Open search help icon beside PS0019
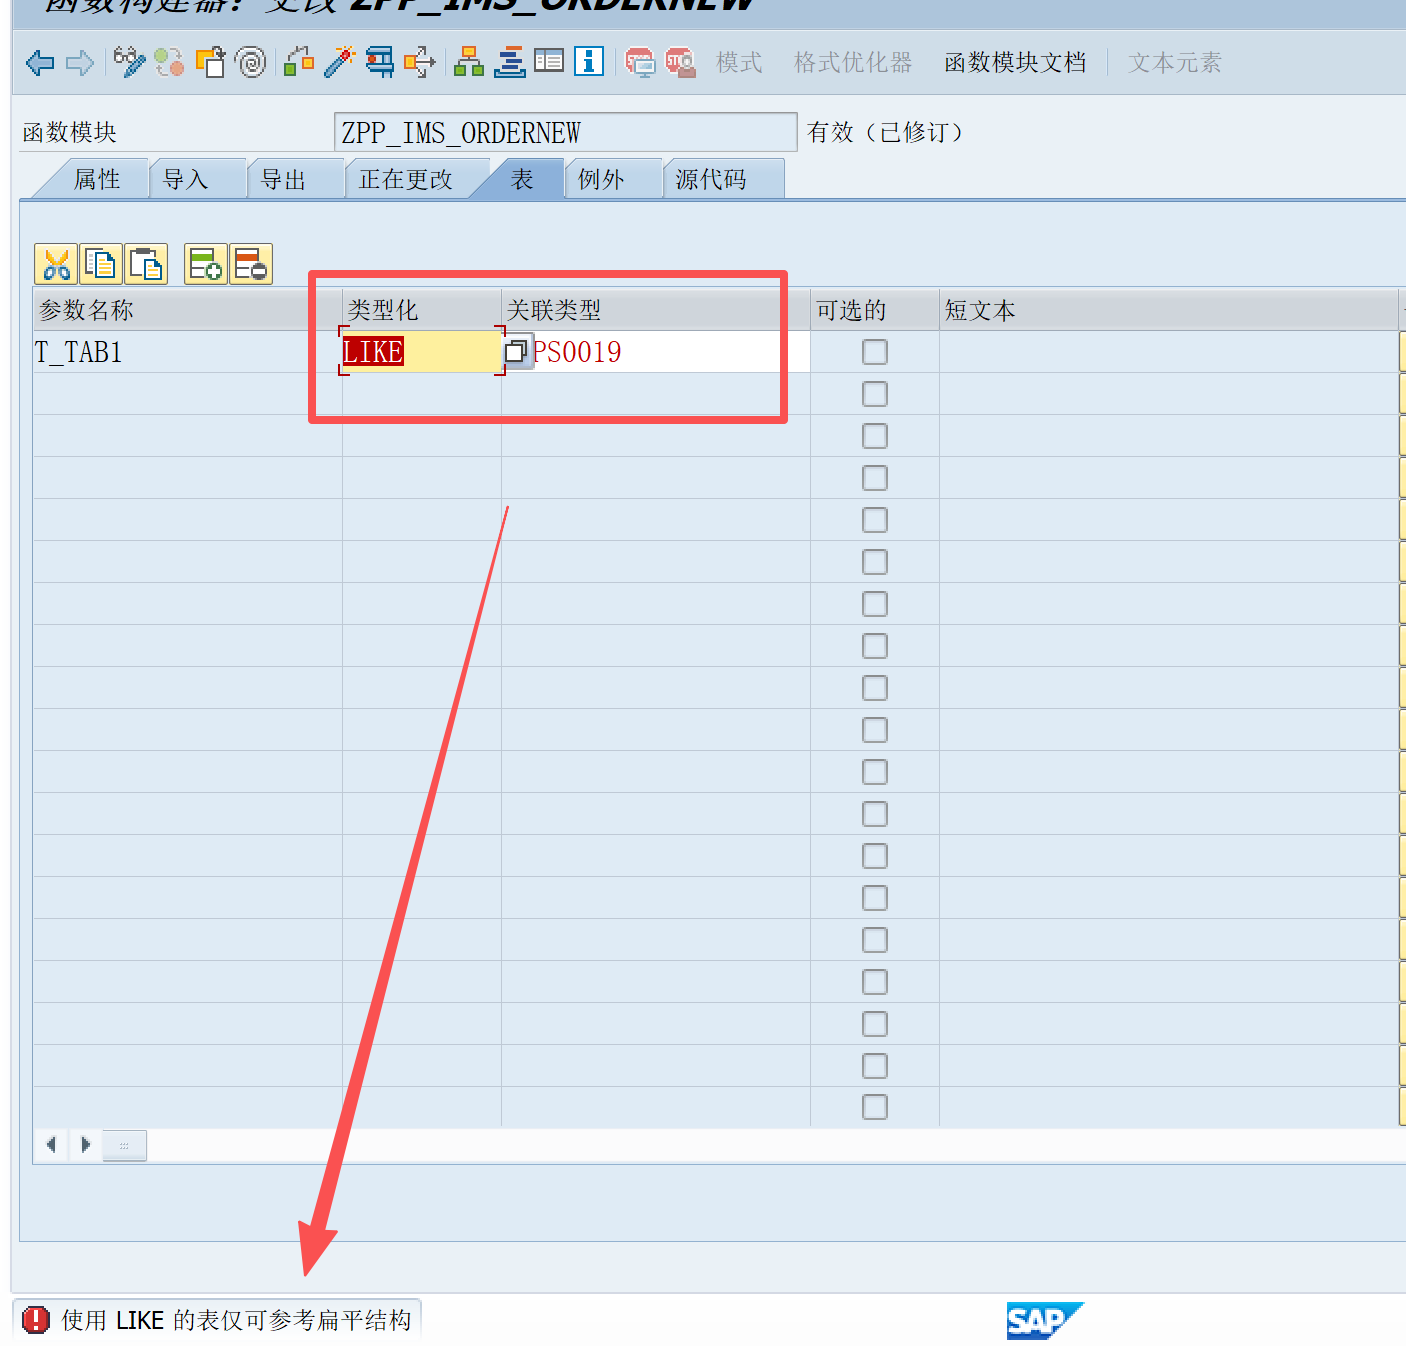 pos(516,351)
